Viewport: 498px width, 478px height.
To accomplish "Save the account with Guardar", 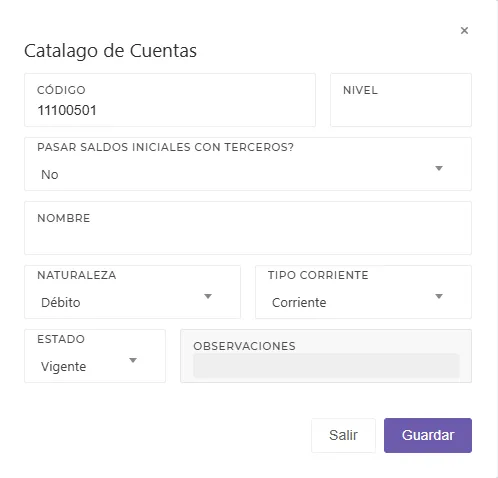I will pos(428,435).
